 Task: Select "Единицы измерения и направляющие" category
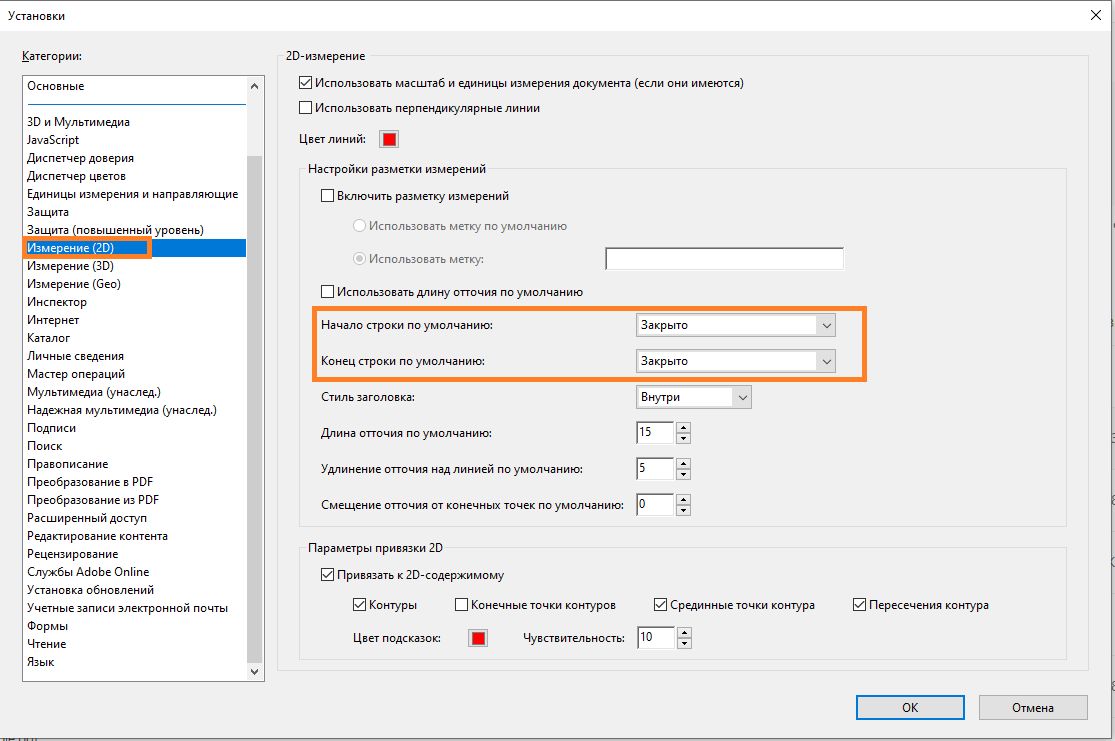click(x=132, y=194)
